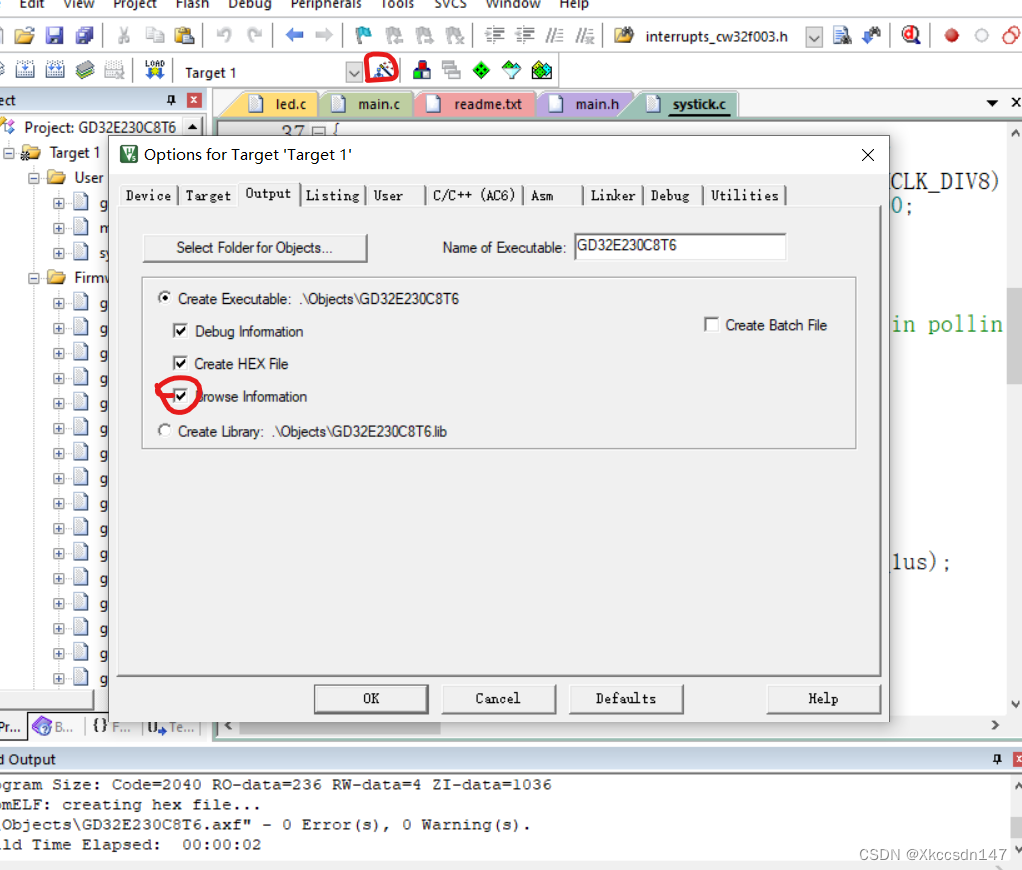
Task: Switch to the Listing tab
Action: (332, 196)
